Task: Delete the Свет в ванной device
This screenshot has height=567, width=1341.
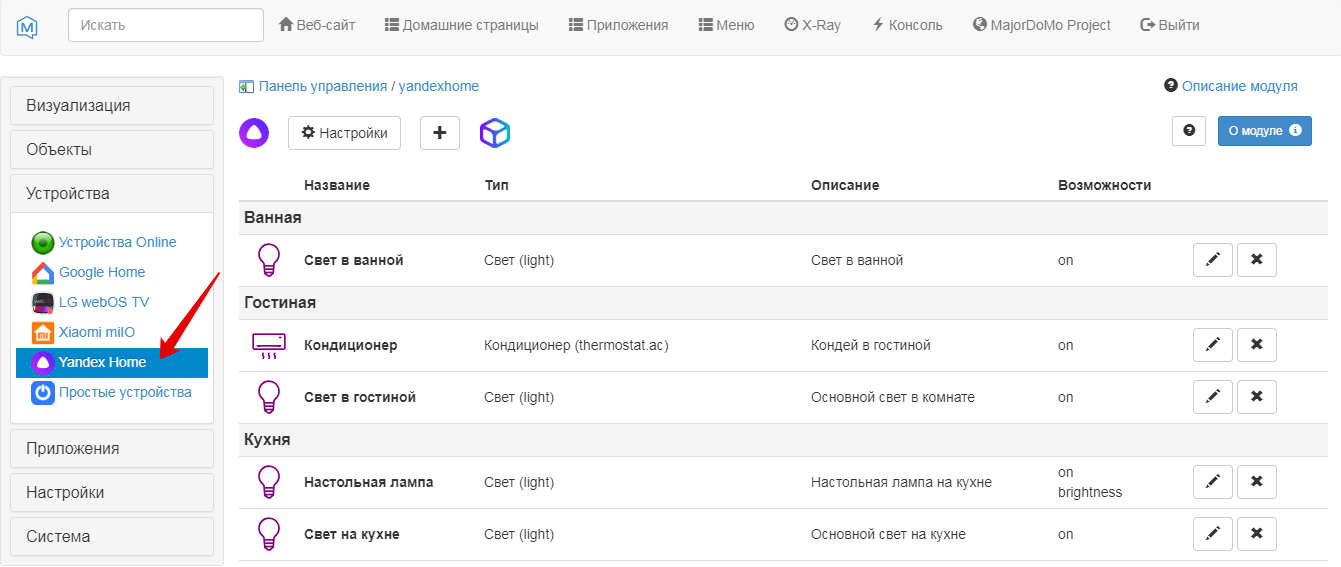Action: tap(1257, 260)
